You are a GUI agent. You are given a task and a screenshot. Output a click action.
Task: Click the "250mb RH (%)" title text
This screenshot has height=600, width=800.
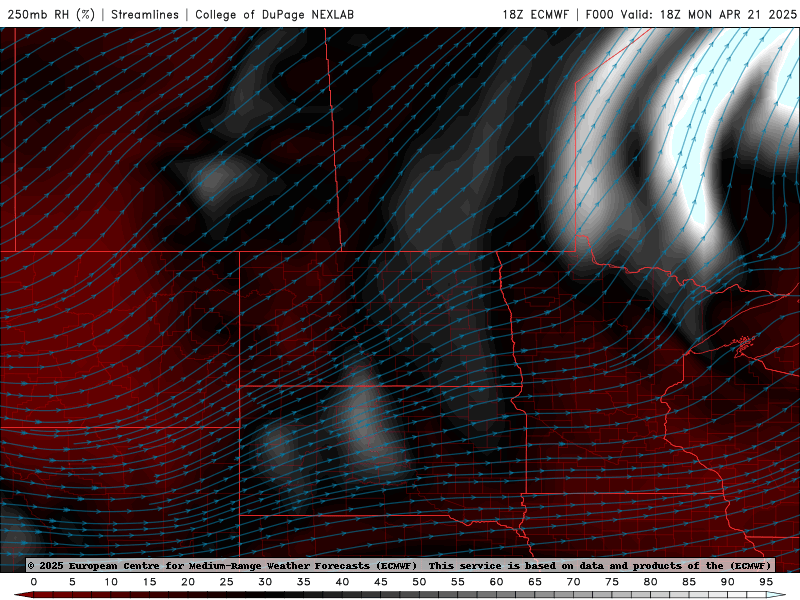51,14
